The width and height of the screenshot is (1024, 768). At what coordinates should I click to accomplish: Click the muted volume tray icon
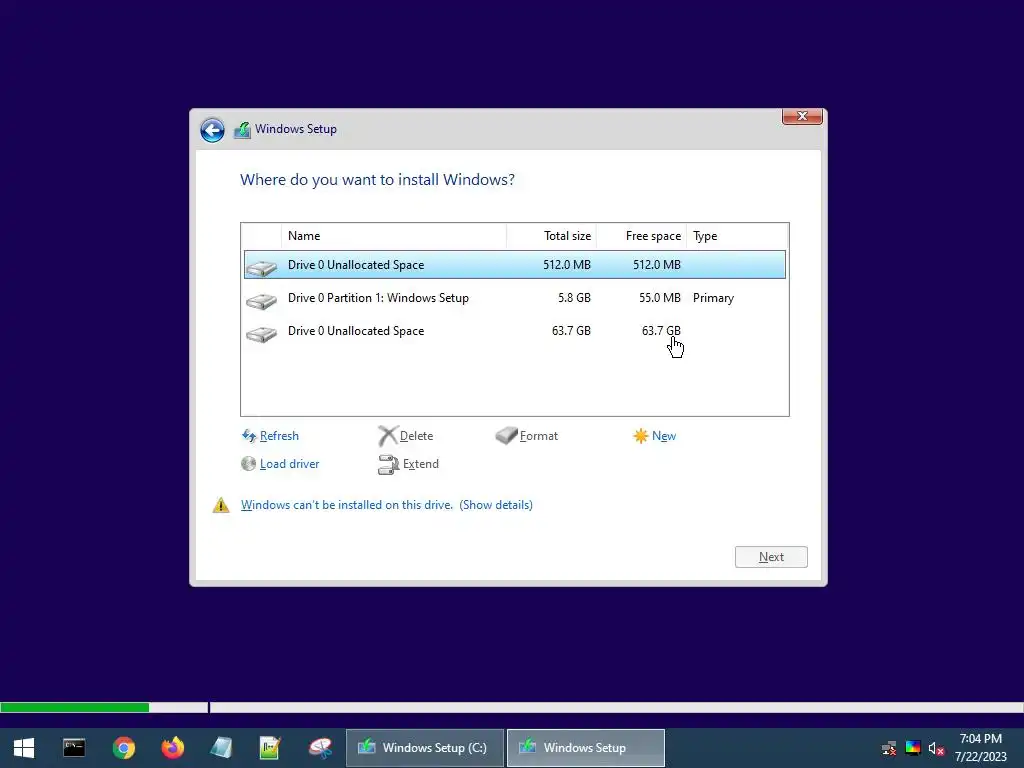click(936, 748)
